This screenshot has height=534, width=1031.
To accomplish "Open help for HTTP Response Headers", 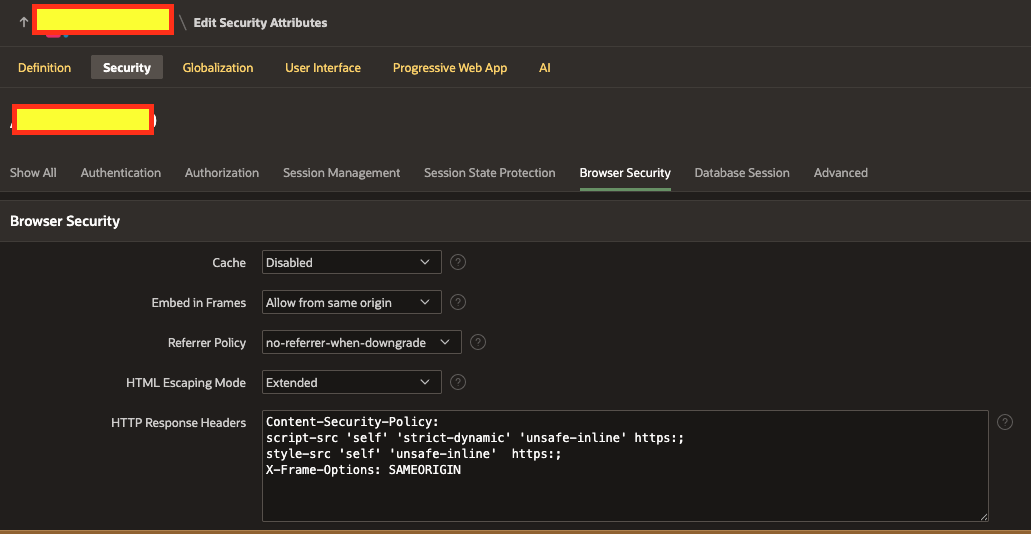I will tap(1005, 422).
